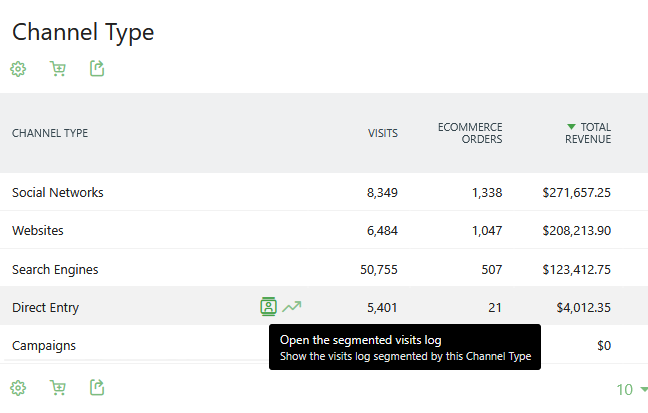Click the top ecommerce cart icon
The height and width of the screenshot is (413, 648).
[58, 69]
